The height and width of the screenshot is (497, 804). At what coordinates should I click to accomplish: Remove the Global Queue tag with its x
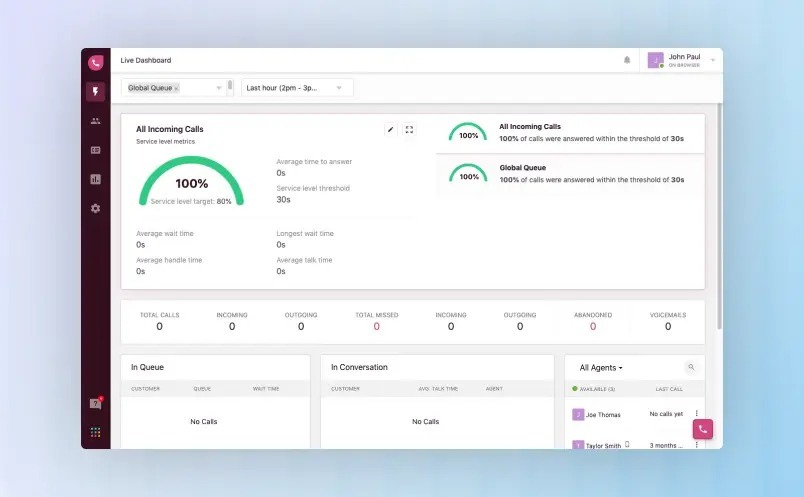(176, 88)
